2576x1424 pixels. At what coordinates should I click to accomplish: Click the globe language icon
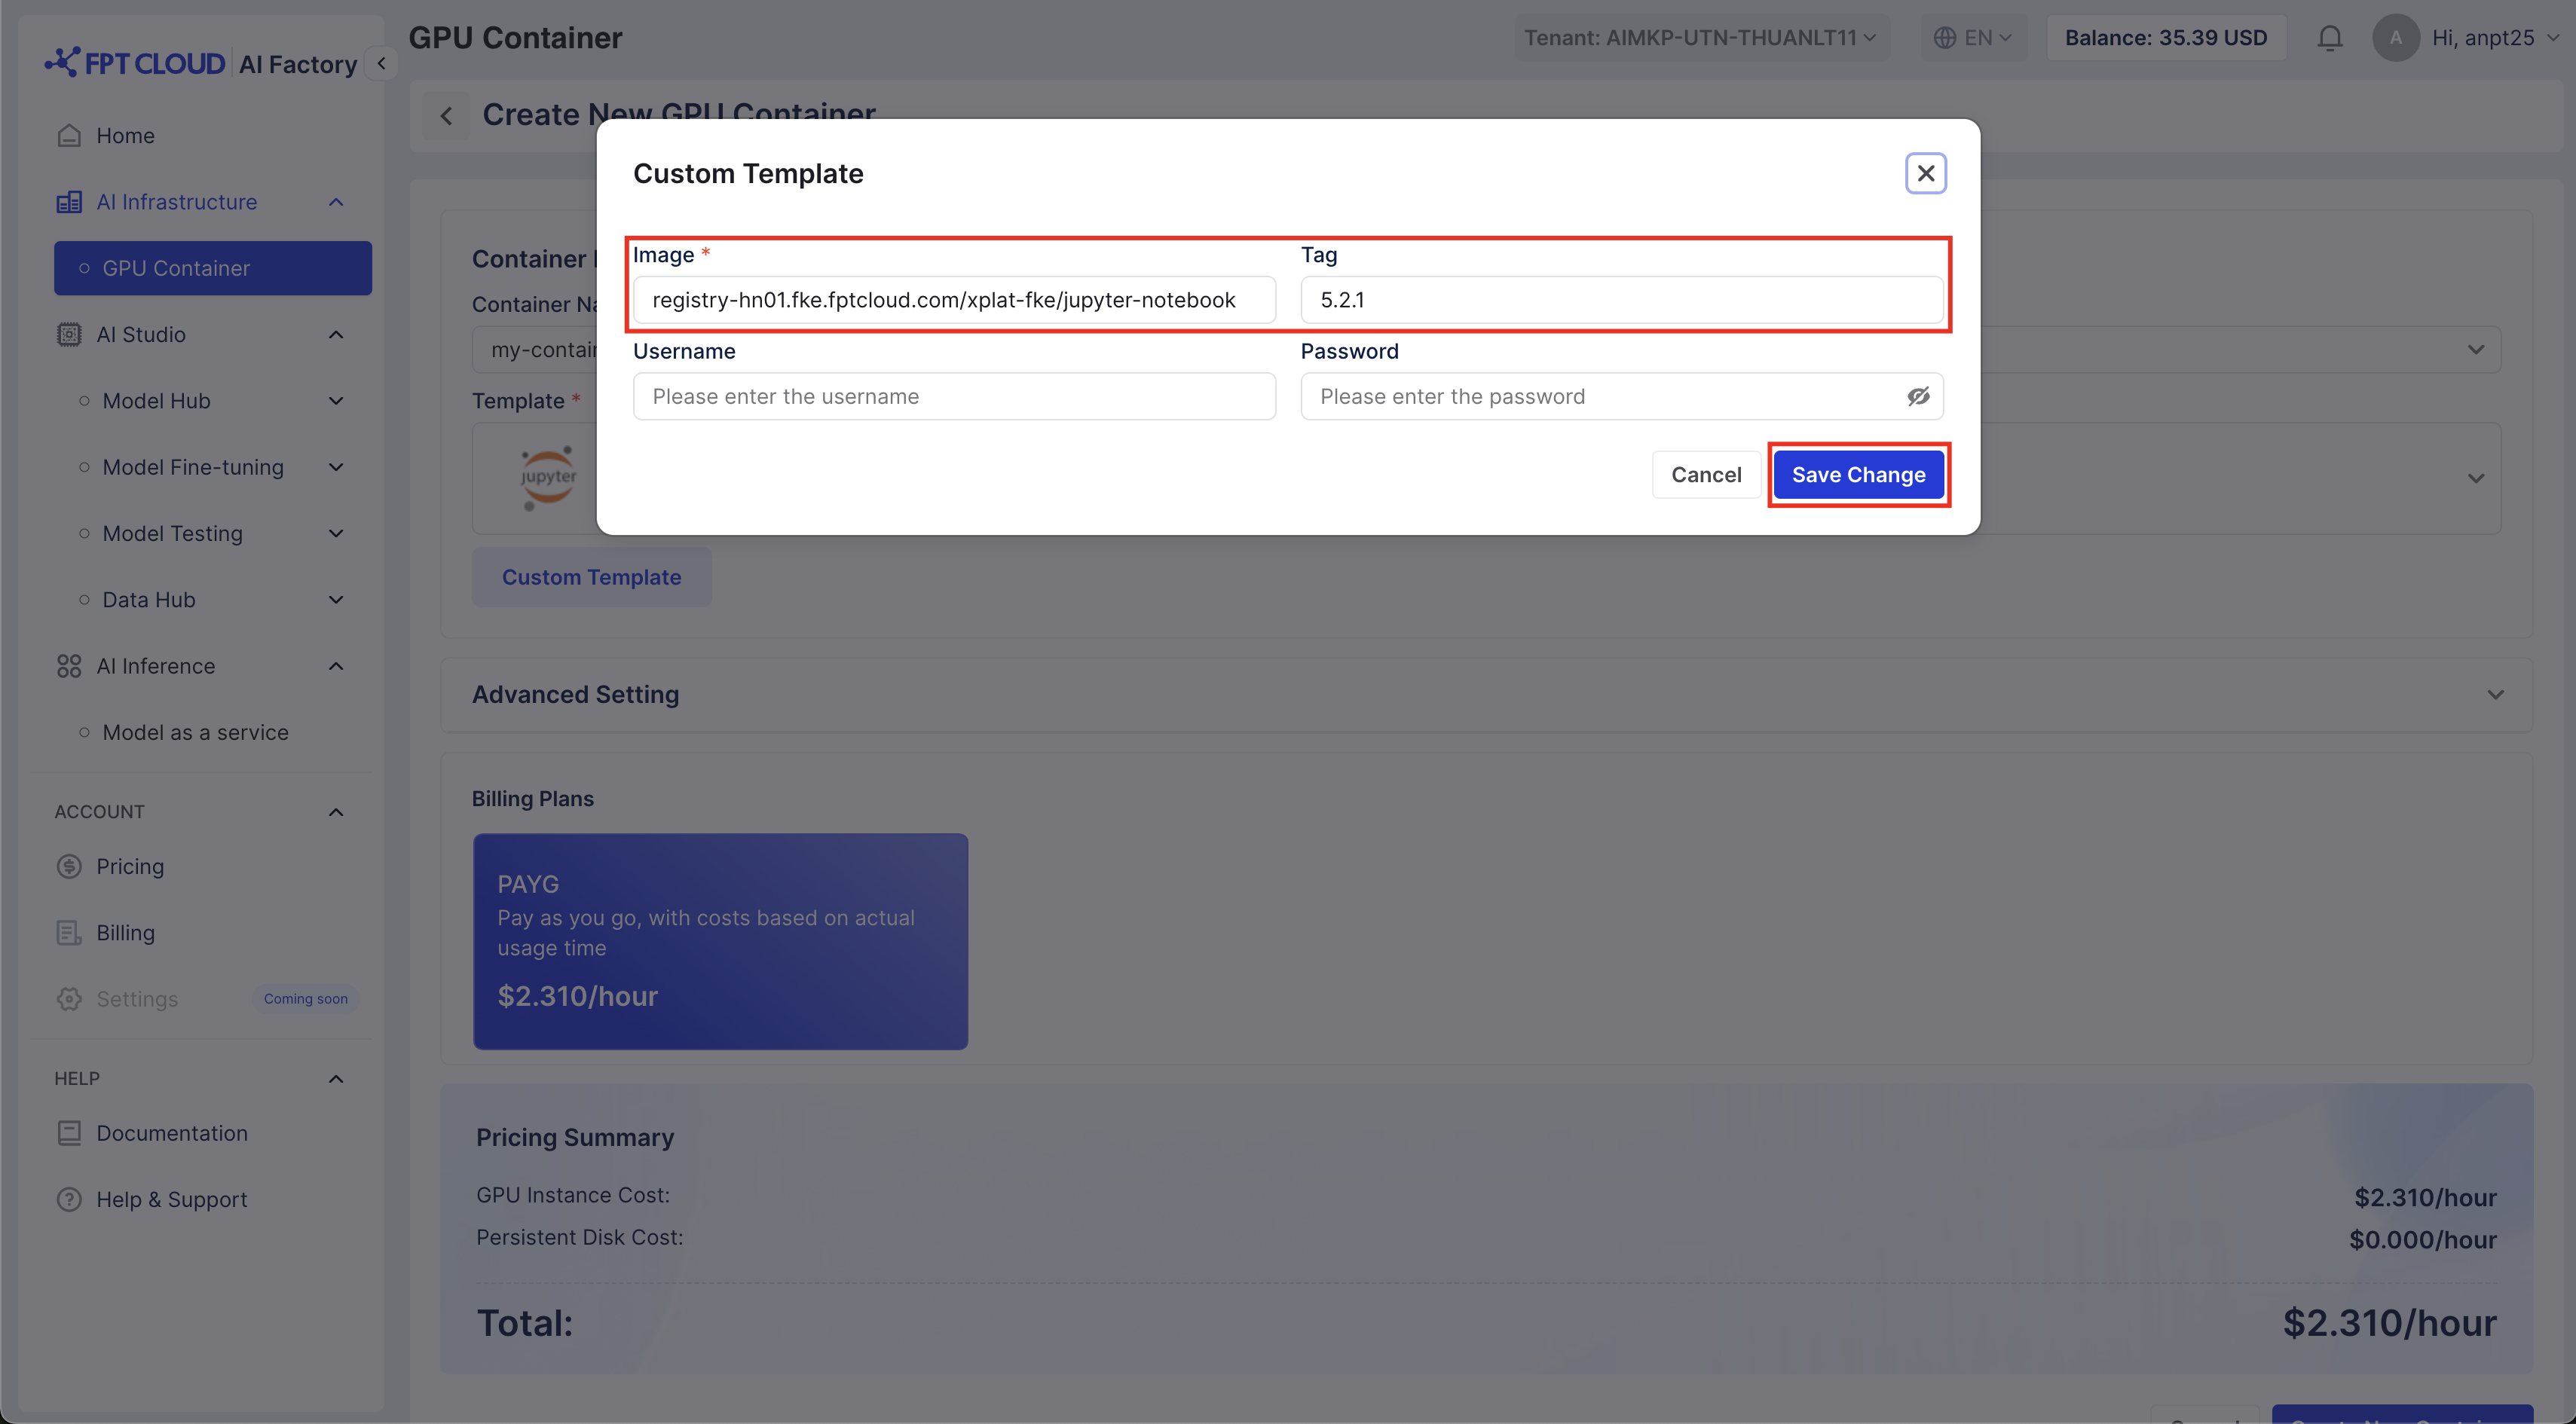click(x=1944, y=38)
